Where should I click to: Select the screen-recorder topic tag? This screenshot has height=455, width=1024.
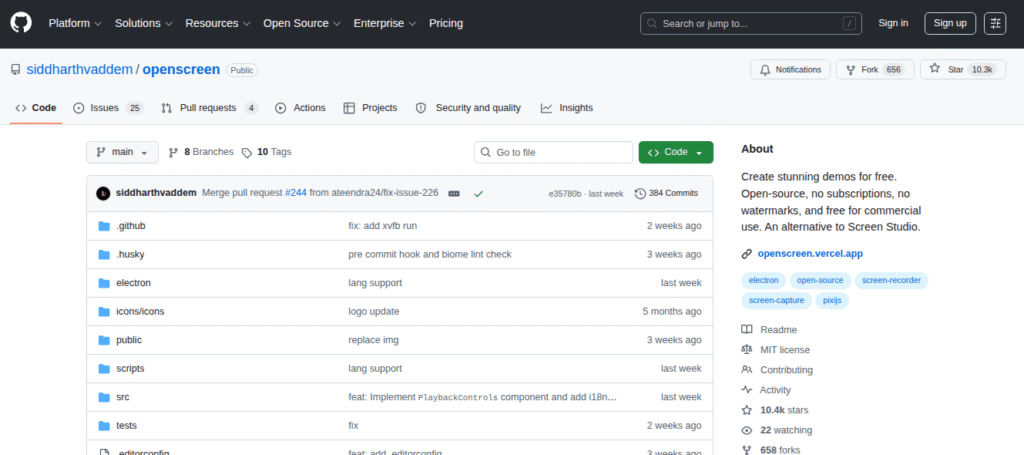click(x=891, y=280)
